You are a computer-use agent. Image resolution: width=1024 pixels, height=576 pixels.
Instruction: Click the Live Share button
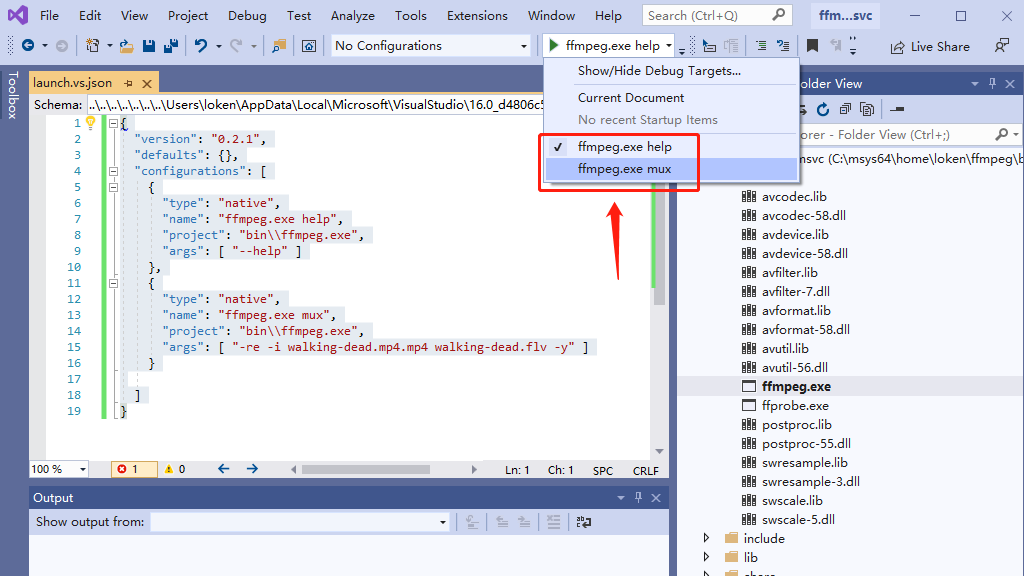[x=931, y=46]
